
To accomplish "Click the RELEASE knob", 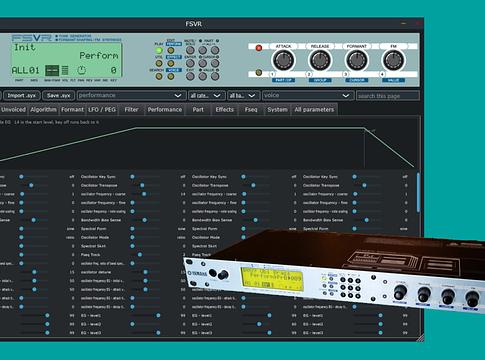I will point(320,61).
